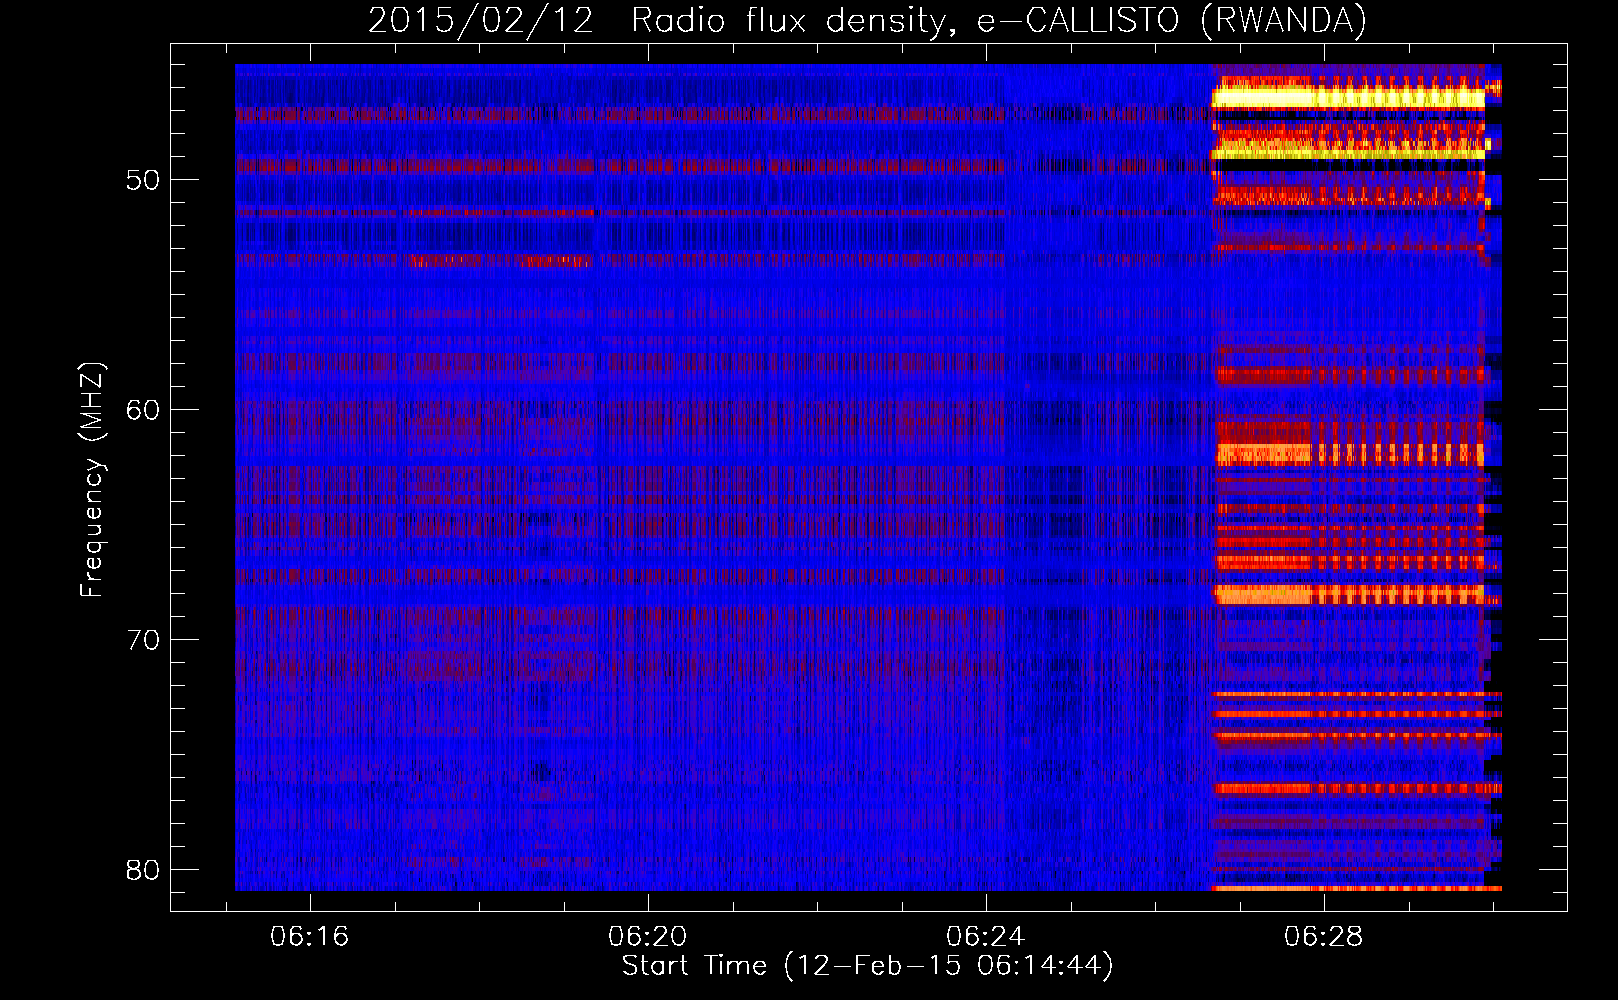Click the plot title 'Radio flux density, e-CALLISTO (RWANDA)'

pyautogui.click(x=999, y=21)
